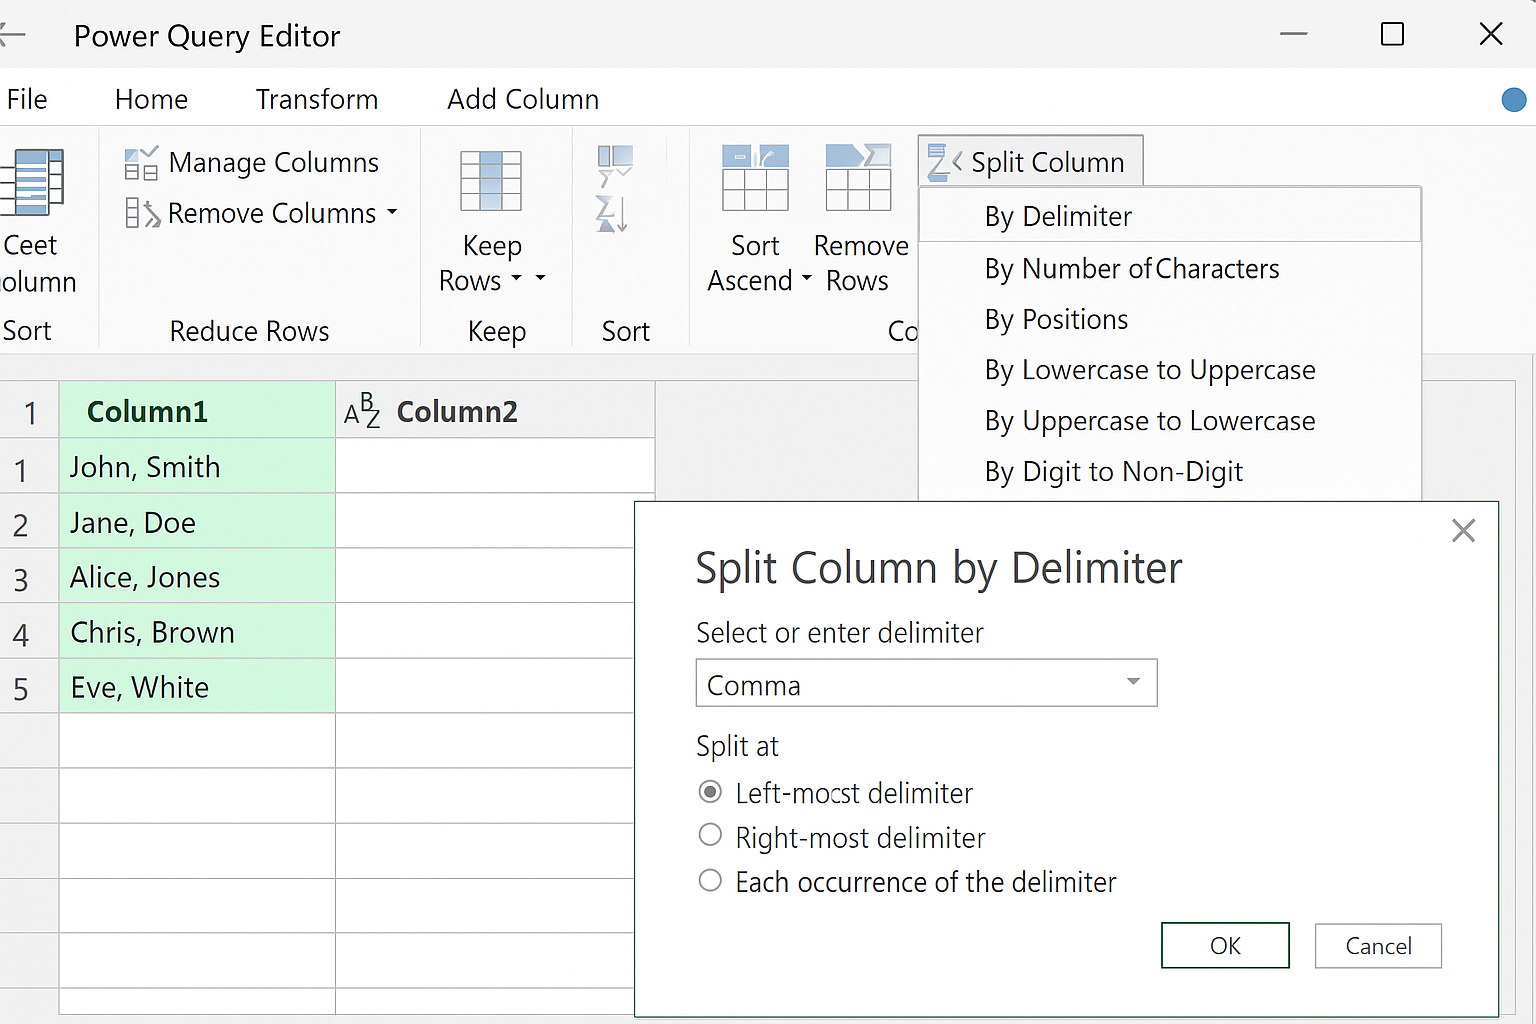Click the sort Z-A descending icon
The height and width of the screenshot is (1024, 1536).
[611, 214]
